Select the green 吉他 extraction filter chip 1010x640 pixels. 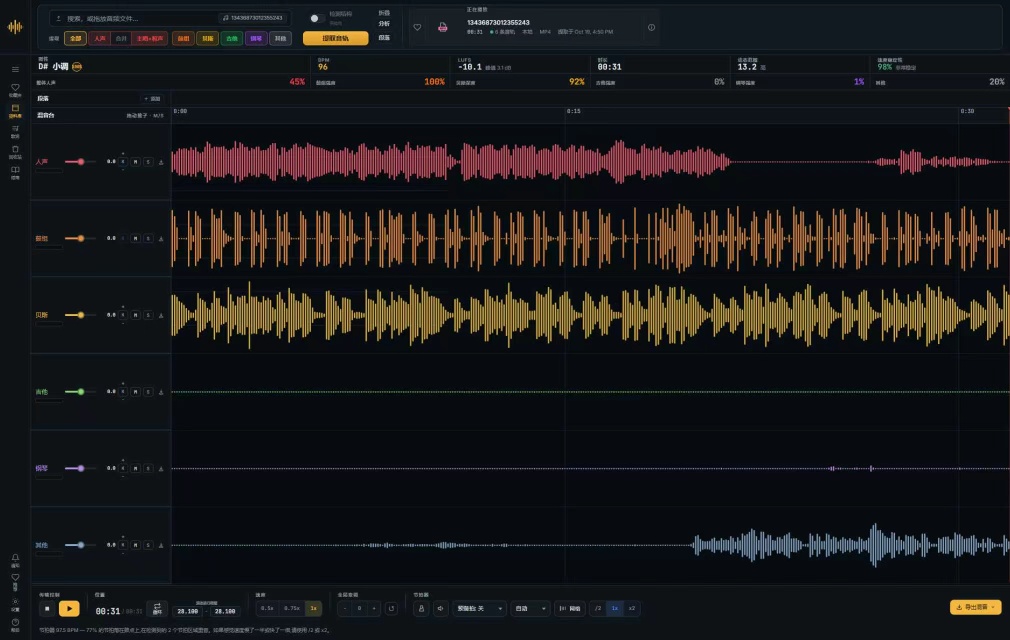[x=231, y=39]
